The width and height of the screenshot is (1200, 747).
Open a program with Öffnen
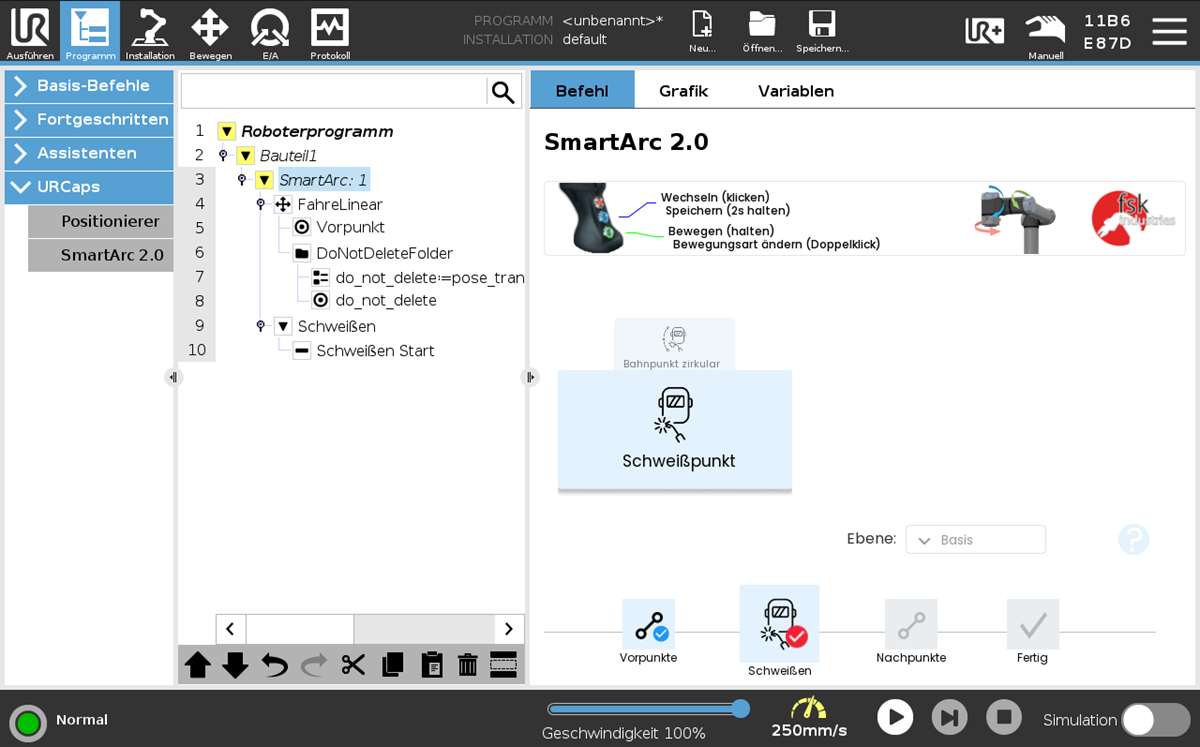coord(762,31)
